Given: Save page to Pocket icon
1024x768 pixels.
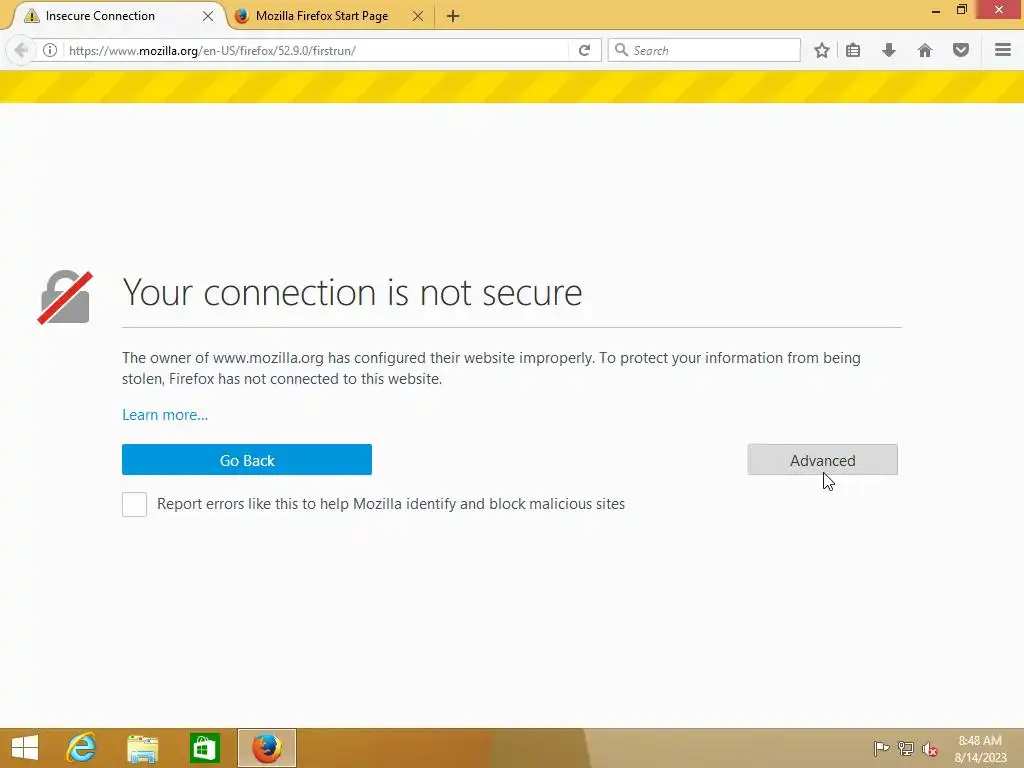Looking at the screenshot, I should click(x=961, y=50).
